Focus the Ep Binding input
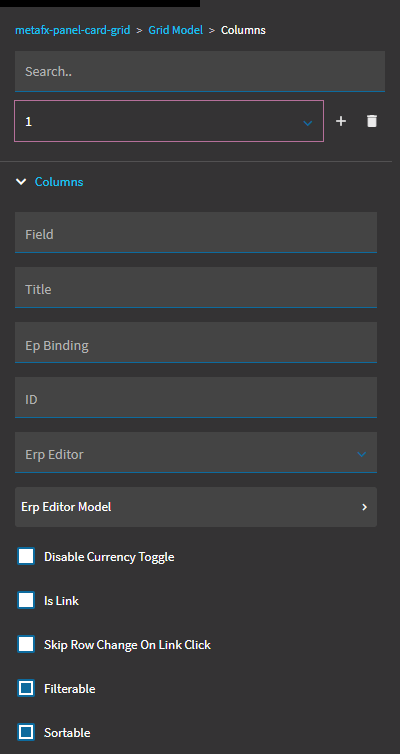 196,342
